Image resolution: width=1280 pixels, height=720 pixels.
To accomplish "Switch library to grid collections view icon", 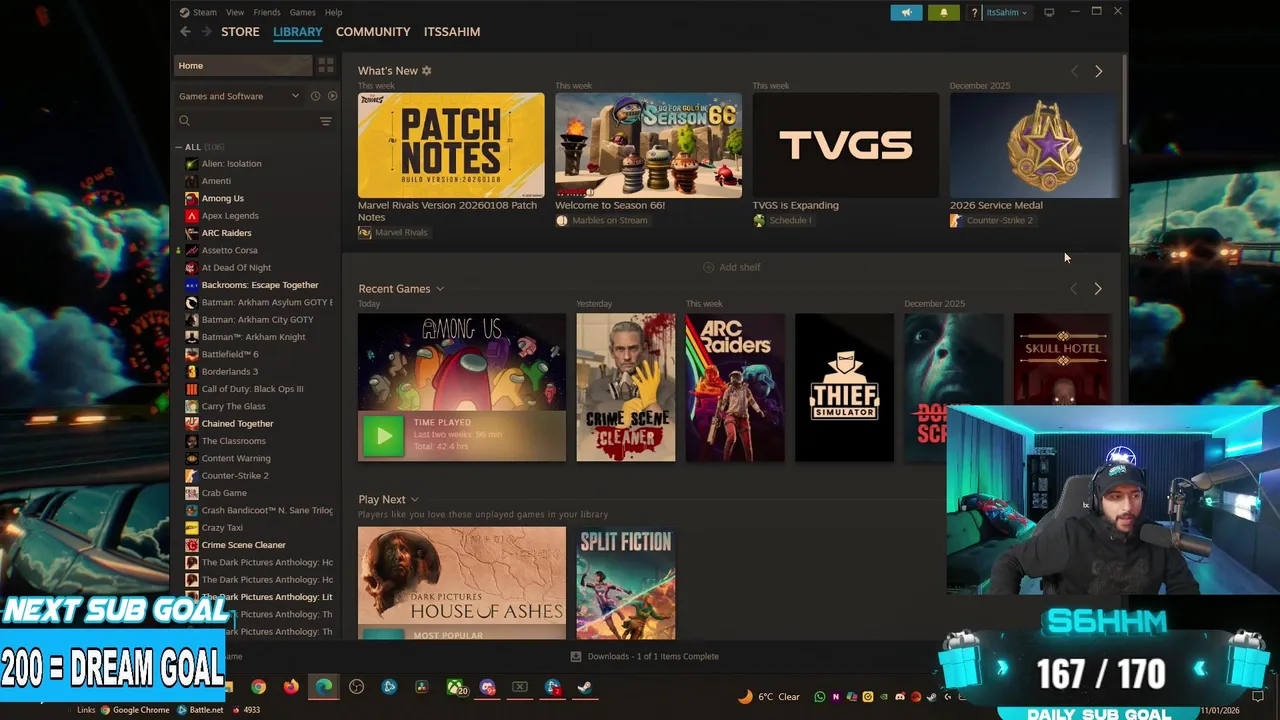I will pyautogui.click(x=325, y=65).
